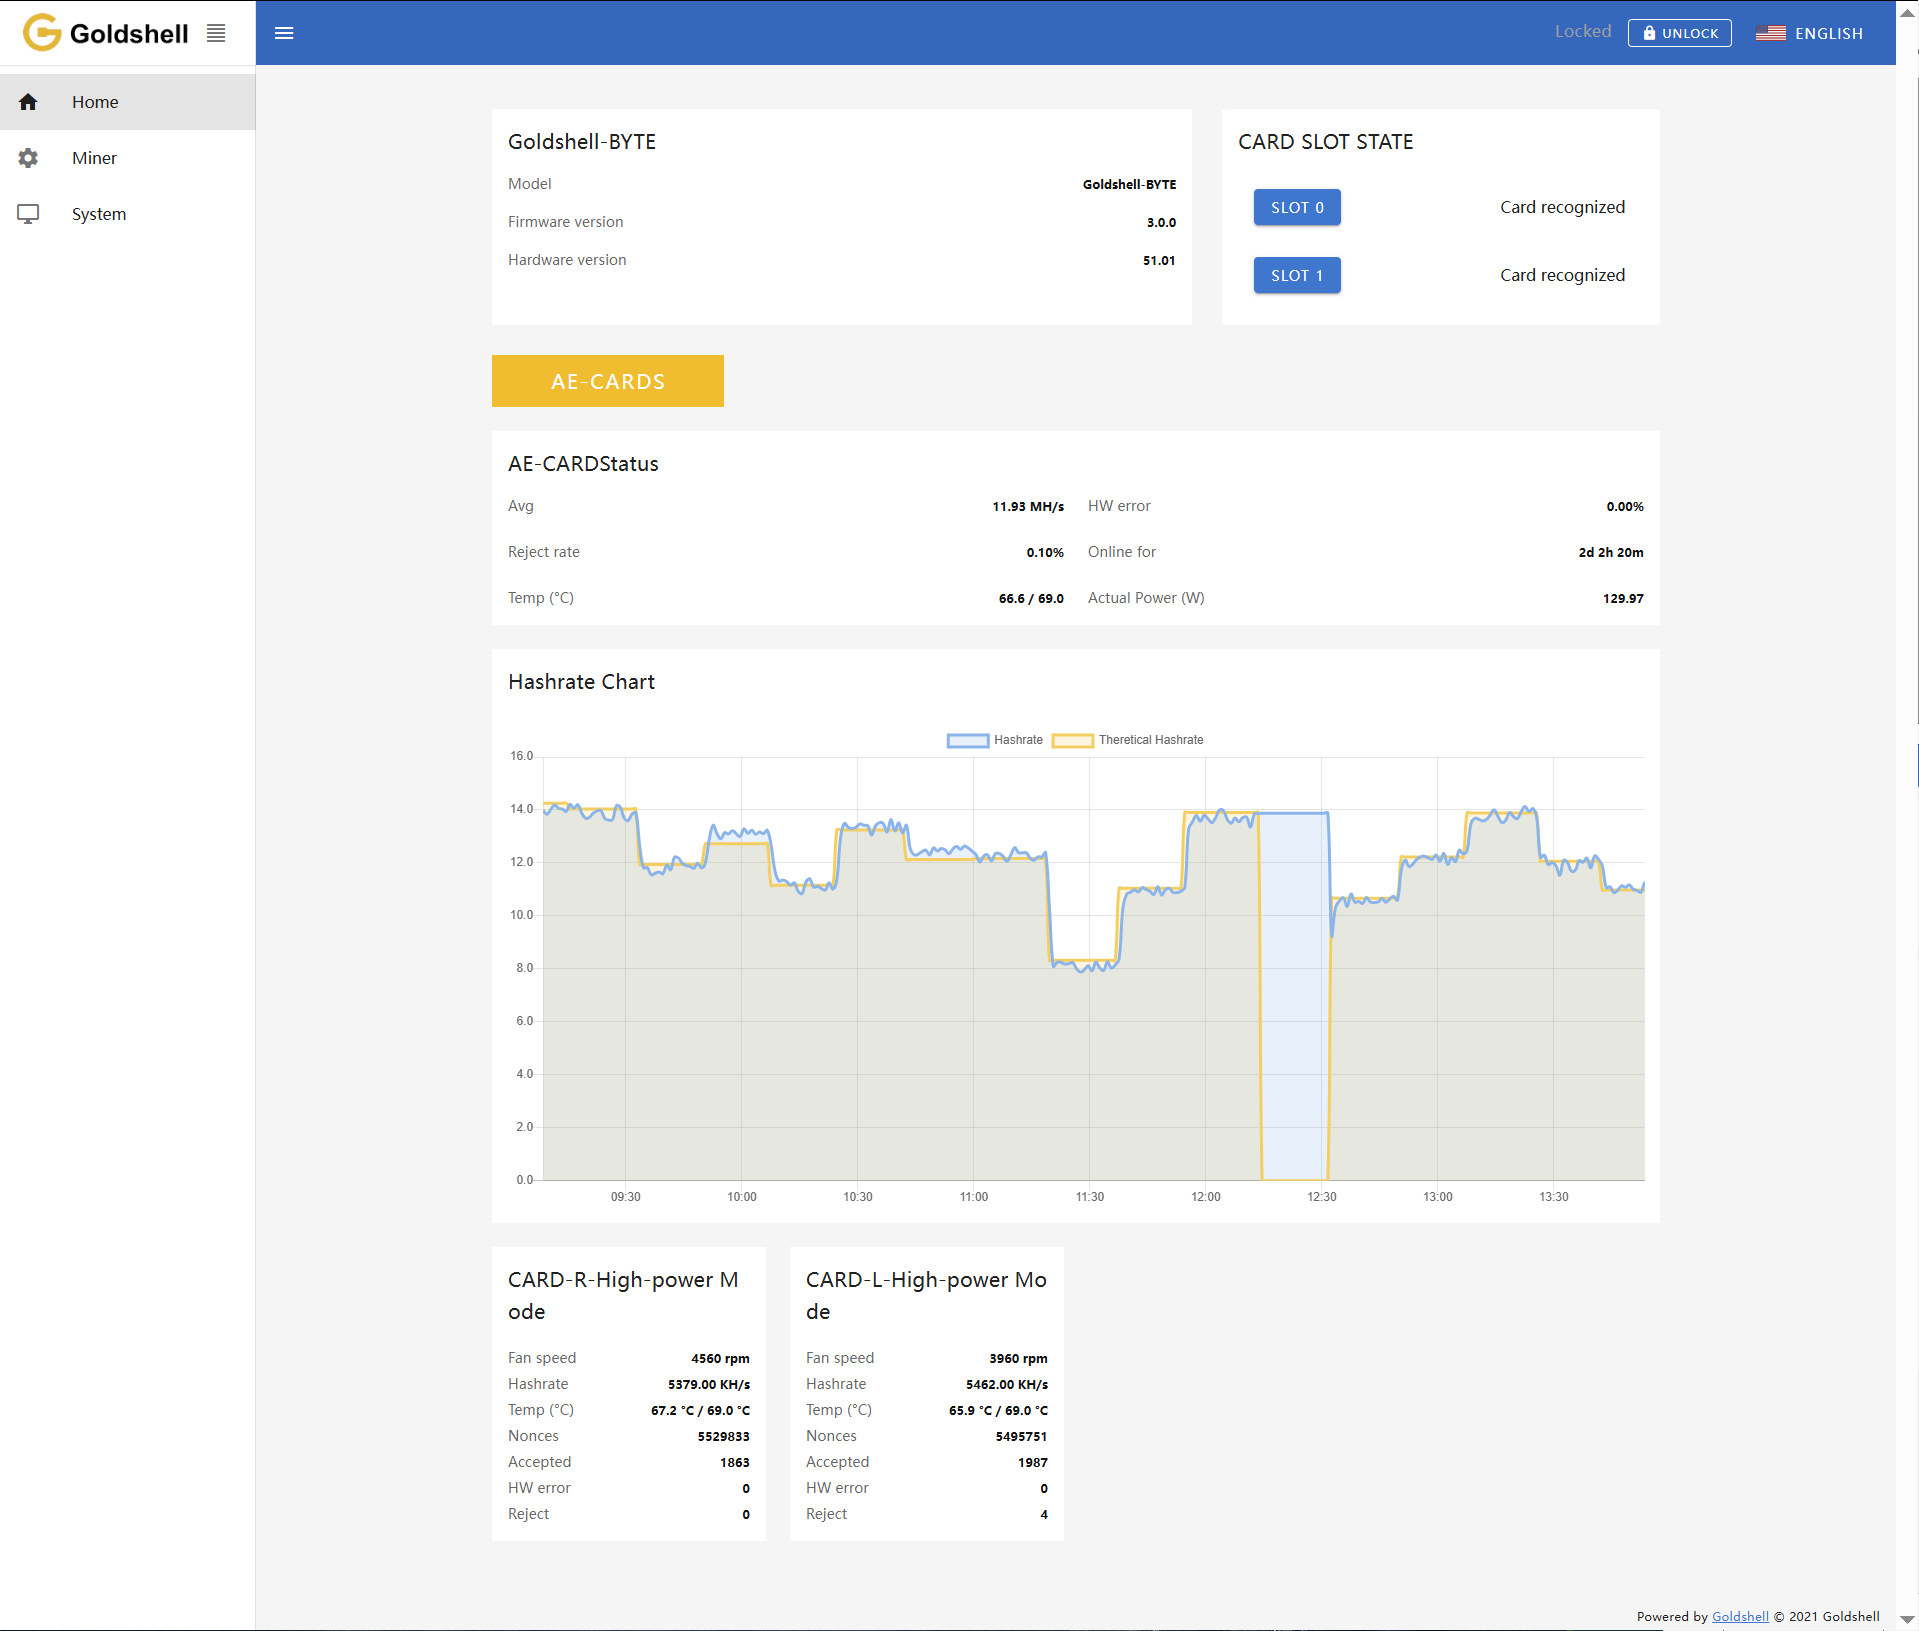This screenshot has width=1919, height=1631.
Task: Click hashrate value 5379.00 KH/s
Action: (709, 1385)
